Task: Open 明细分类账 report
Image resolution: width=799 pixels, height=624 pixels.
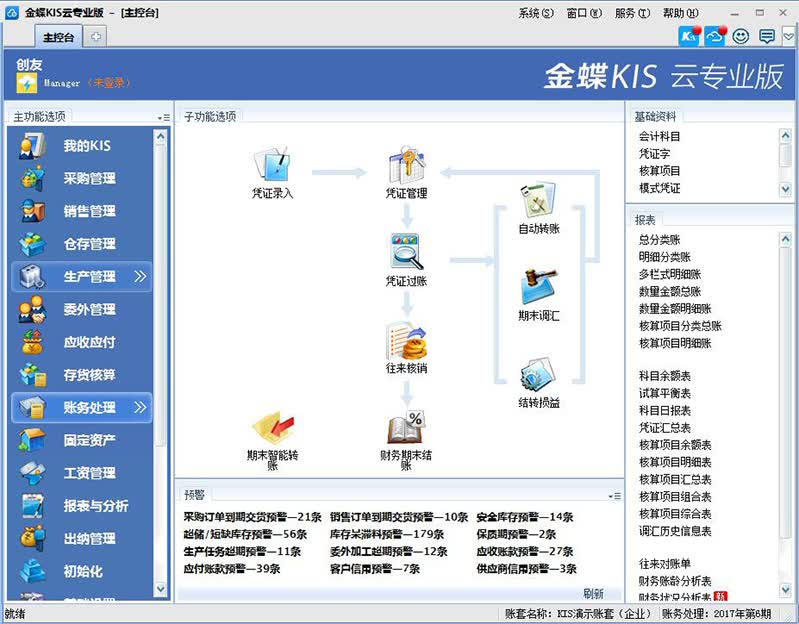Action: (x=664, y=257)
